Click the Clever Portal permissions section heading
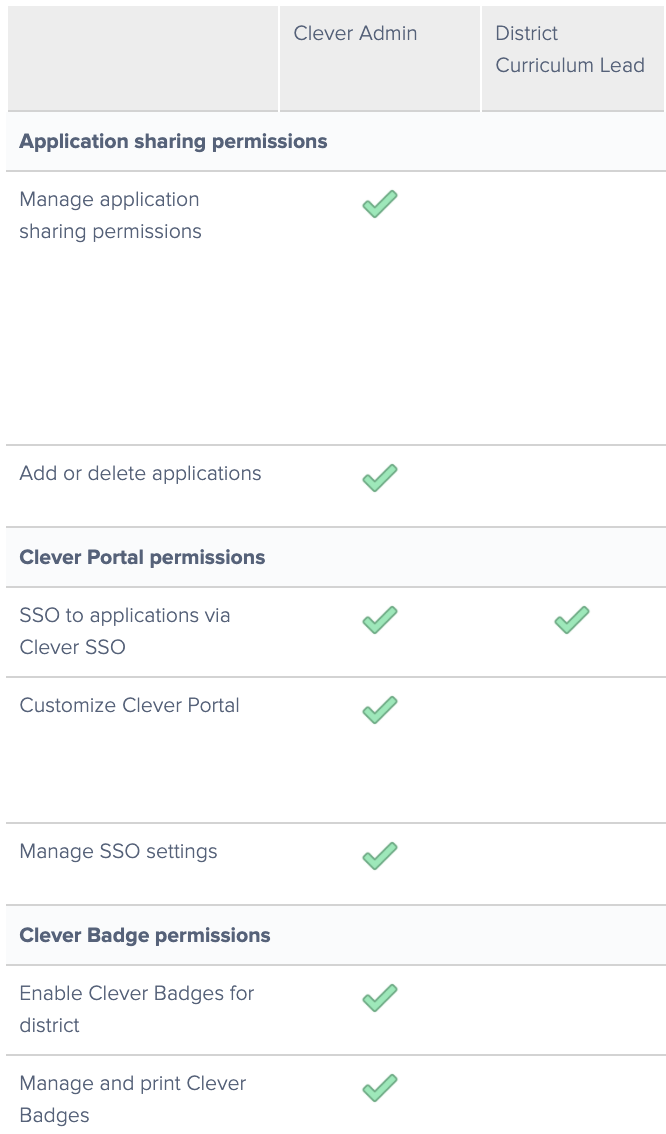This screenshot has width=666, height=1134. pos(142,557)
